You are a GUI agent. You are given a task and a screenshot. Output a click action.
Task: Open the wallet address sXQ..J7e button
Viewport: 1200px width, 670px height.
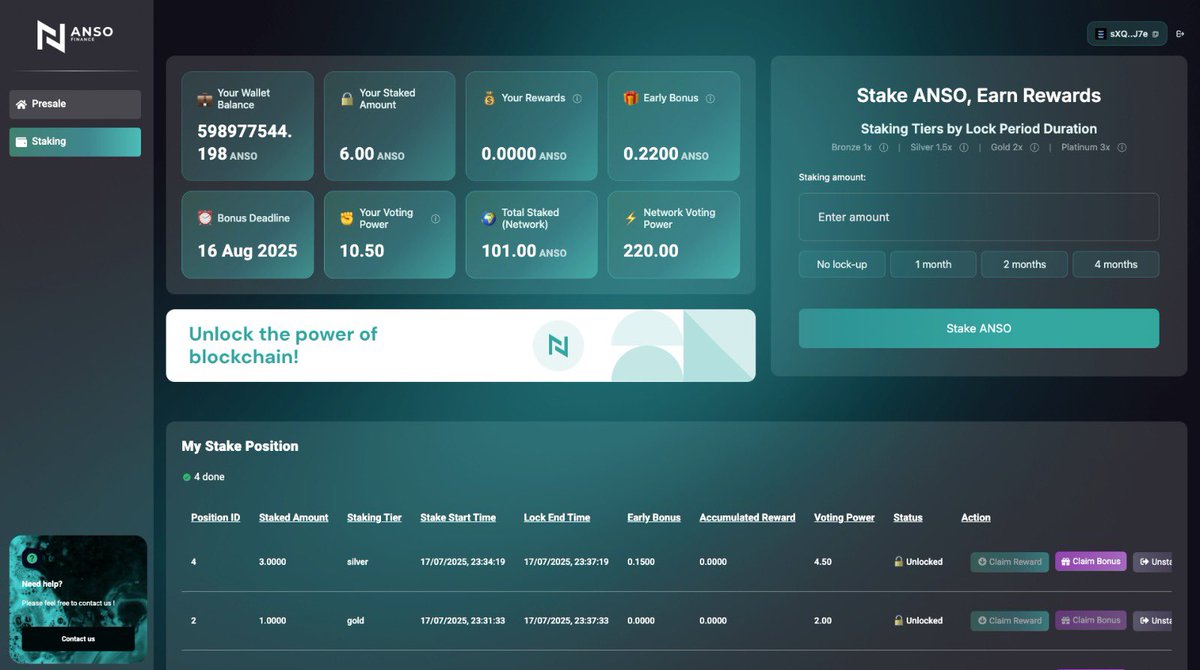(x=1127, y=34)
